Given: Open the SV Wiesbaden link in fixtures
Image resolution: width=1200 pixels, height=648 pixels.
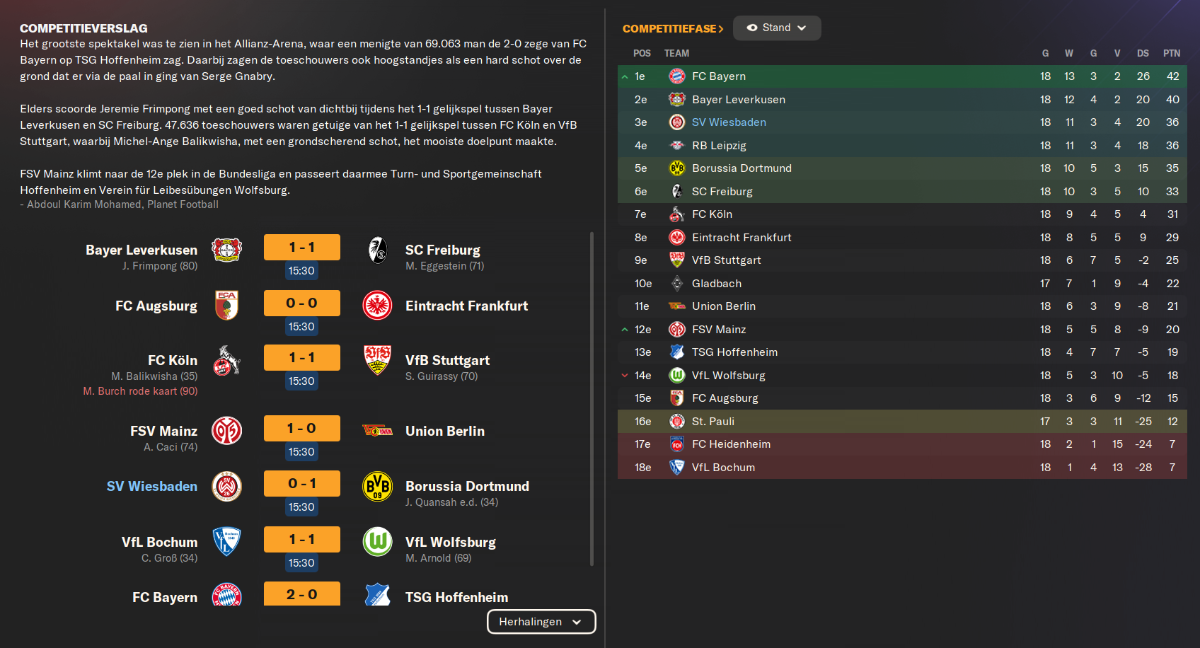Looking at the screenshot, I should 152,486.
